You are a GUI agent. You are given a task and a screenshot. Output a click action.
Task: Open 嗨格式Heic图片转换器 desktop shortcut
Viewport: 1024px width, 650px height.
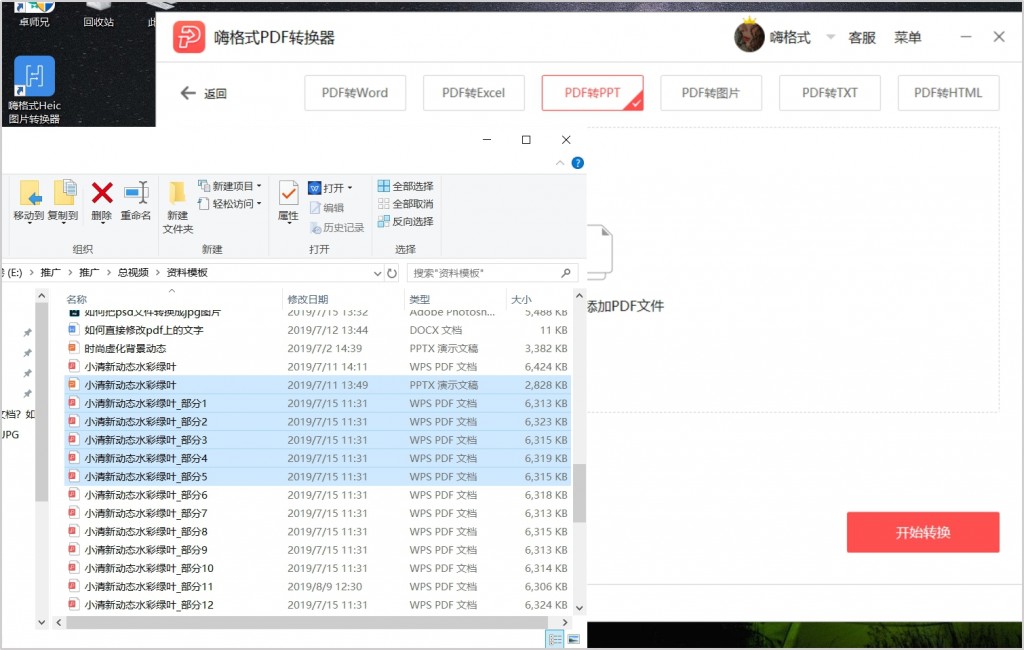[35, 90]
